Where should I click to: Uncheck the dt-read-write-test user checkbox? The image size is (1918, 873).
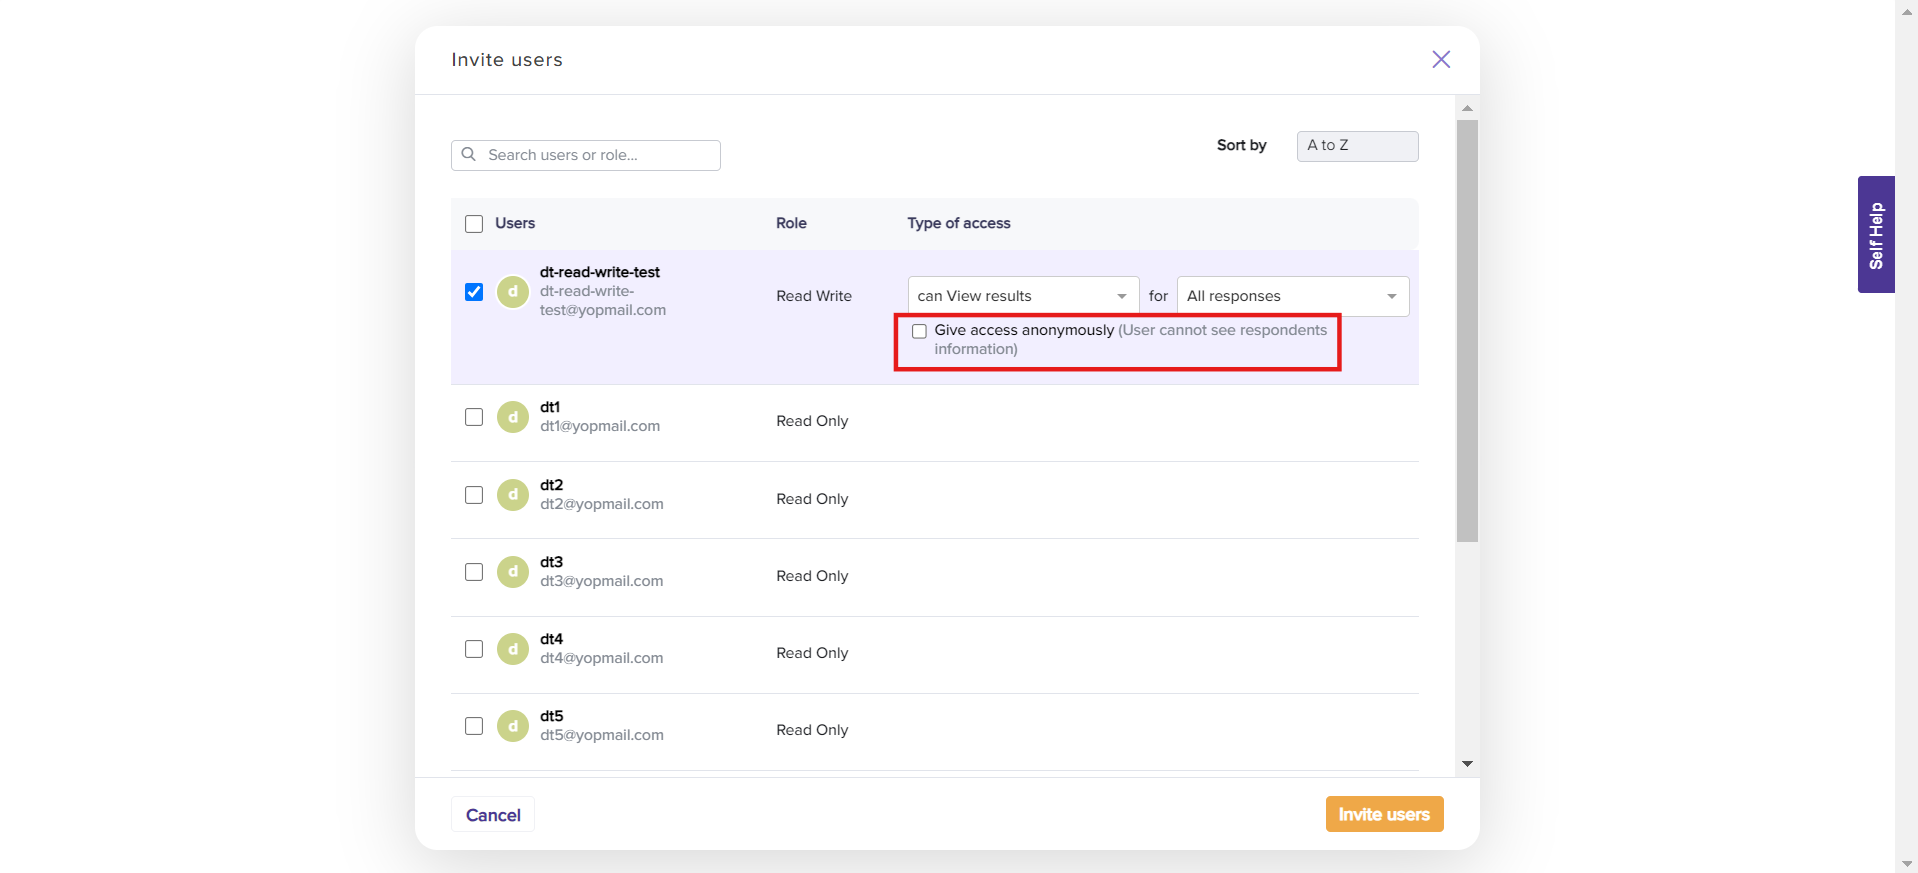click(x=474, y=292)
